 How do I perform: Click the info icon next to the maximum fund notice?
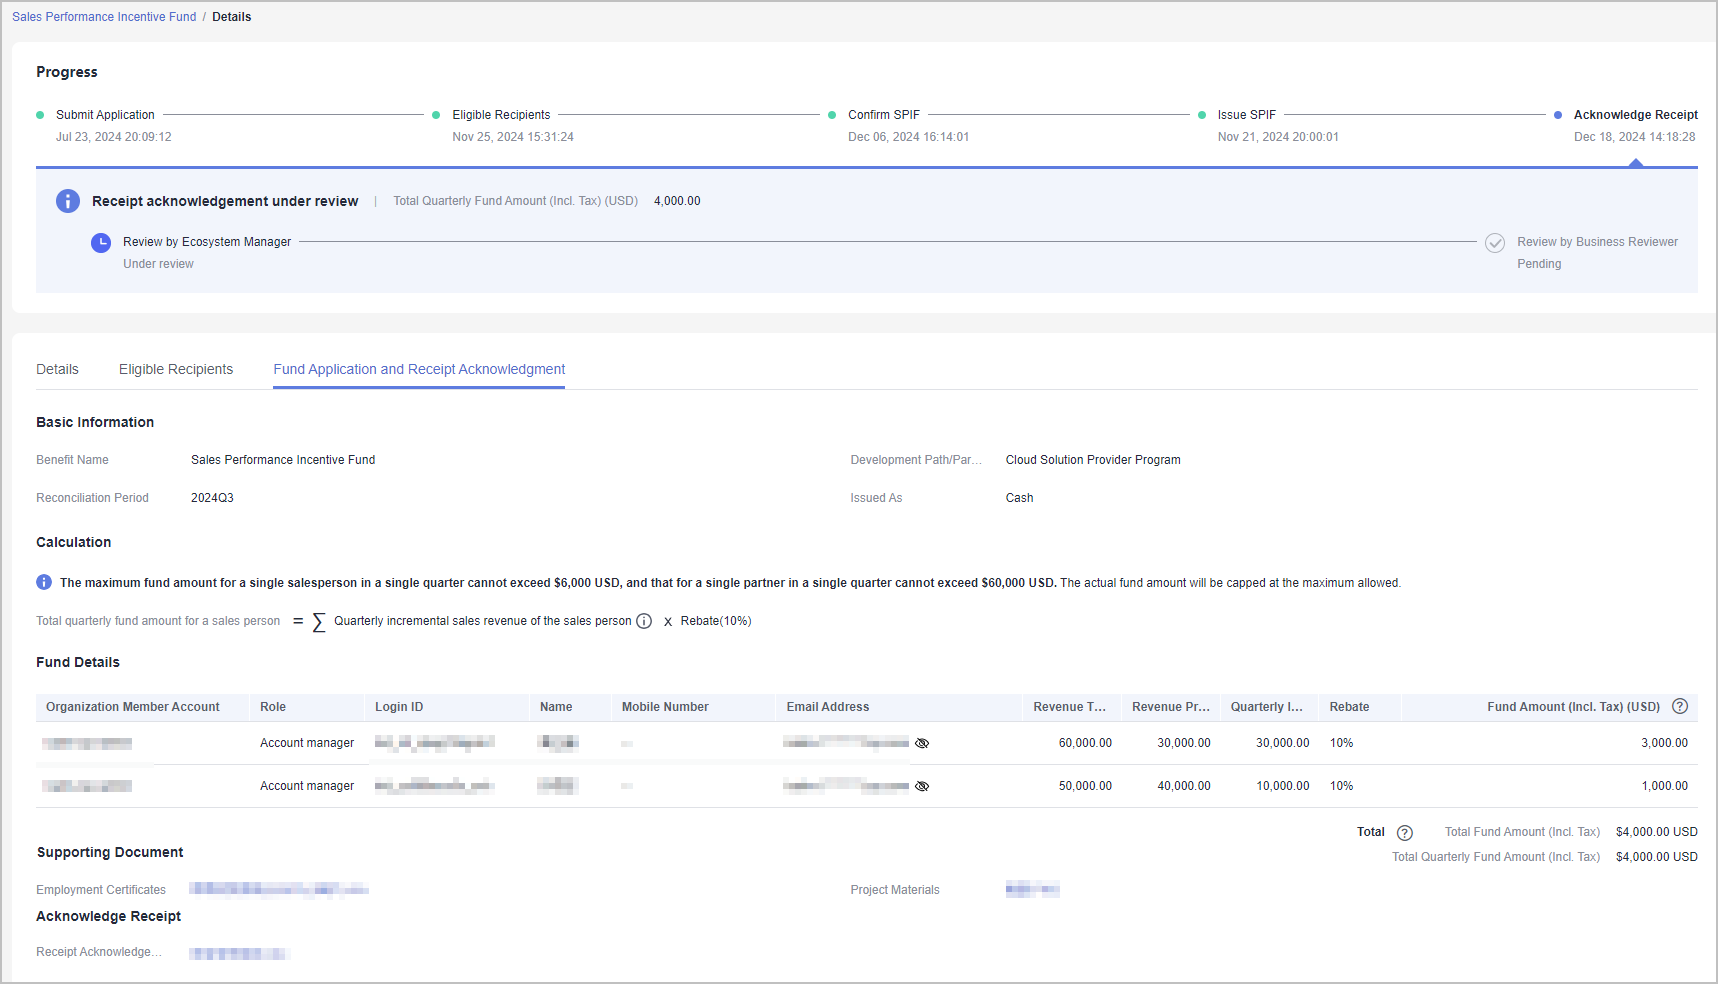pyautogui.click(x=44, y=582)
